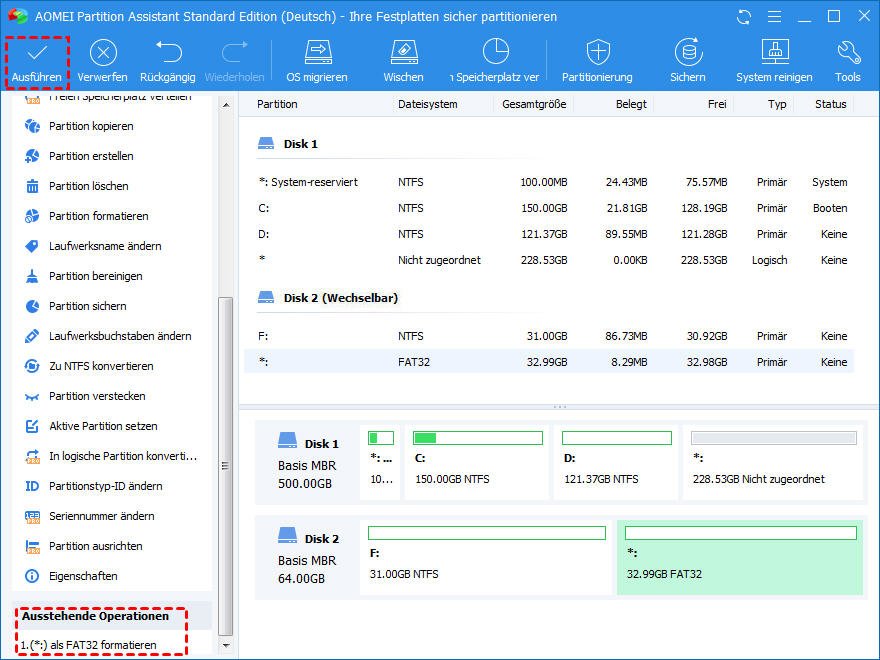Image resolution: width=880 pixels, height=660 pixels.
Task: Select Partition formatieren in sidebar
Action: [x=87, y=216]
